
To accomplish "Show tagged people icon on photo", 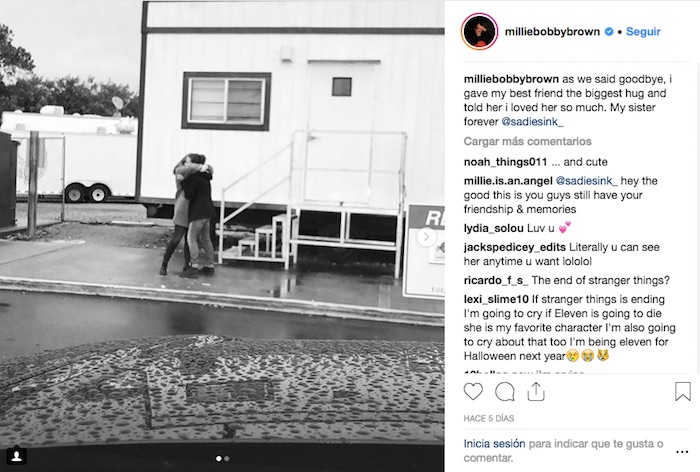I will click(x=17, y=456).
